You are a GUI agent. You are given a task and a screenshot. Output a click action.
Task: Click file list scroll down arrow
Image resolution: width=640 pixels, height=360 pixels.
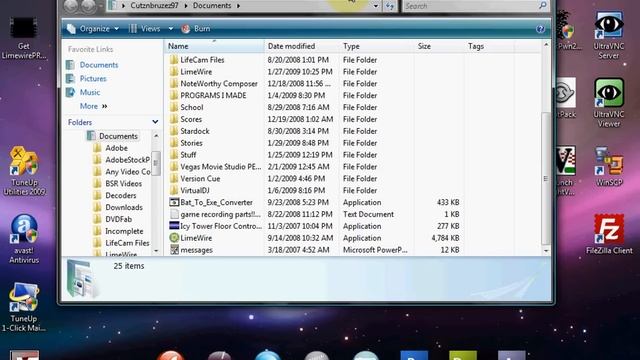point(546,251)
